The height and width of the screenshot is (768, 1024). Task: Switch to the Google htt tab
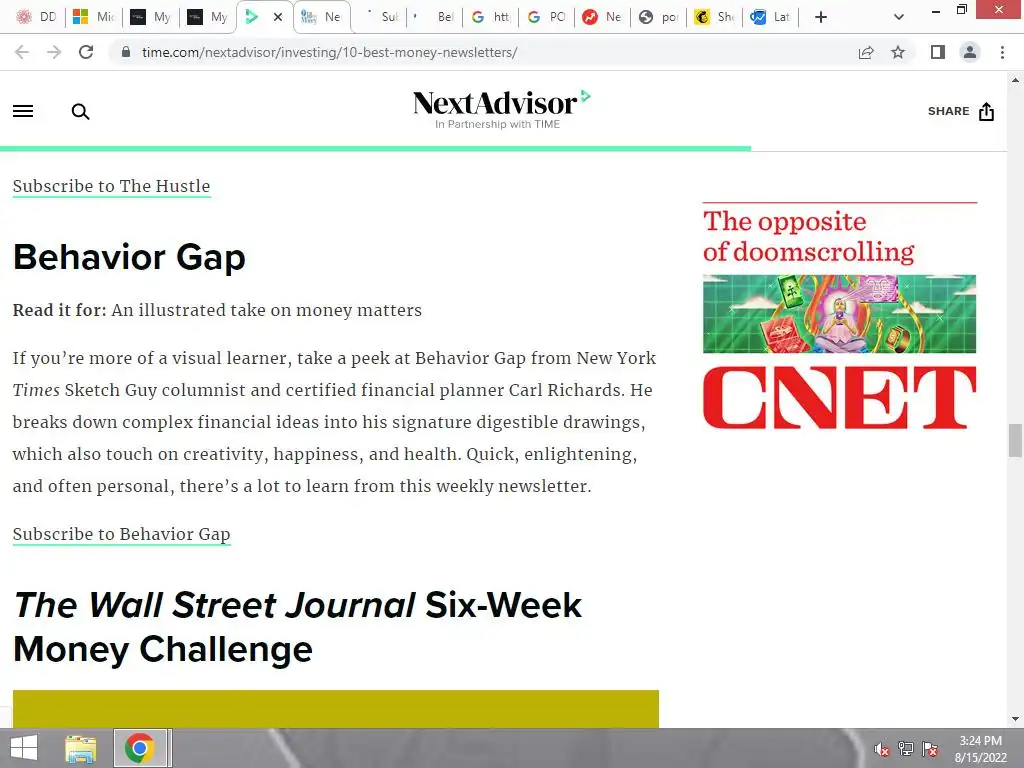coord(490,17)
